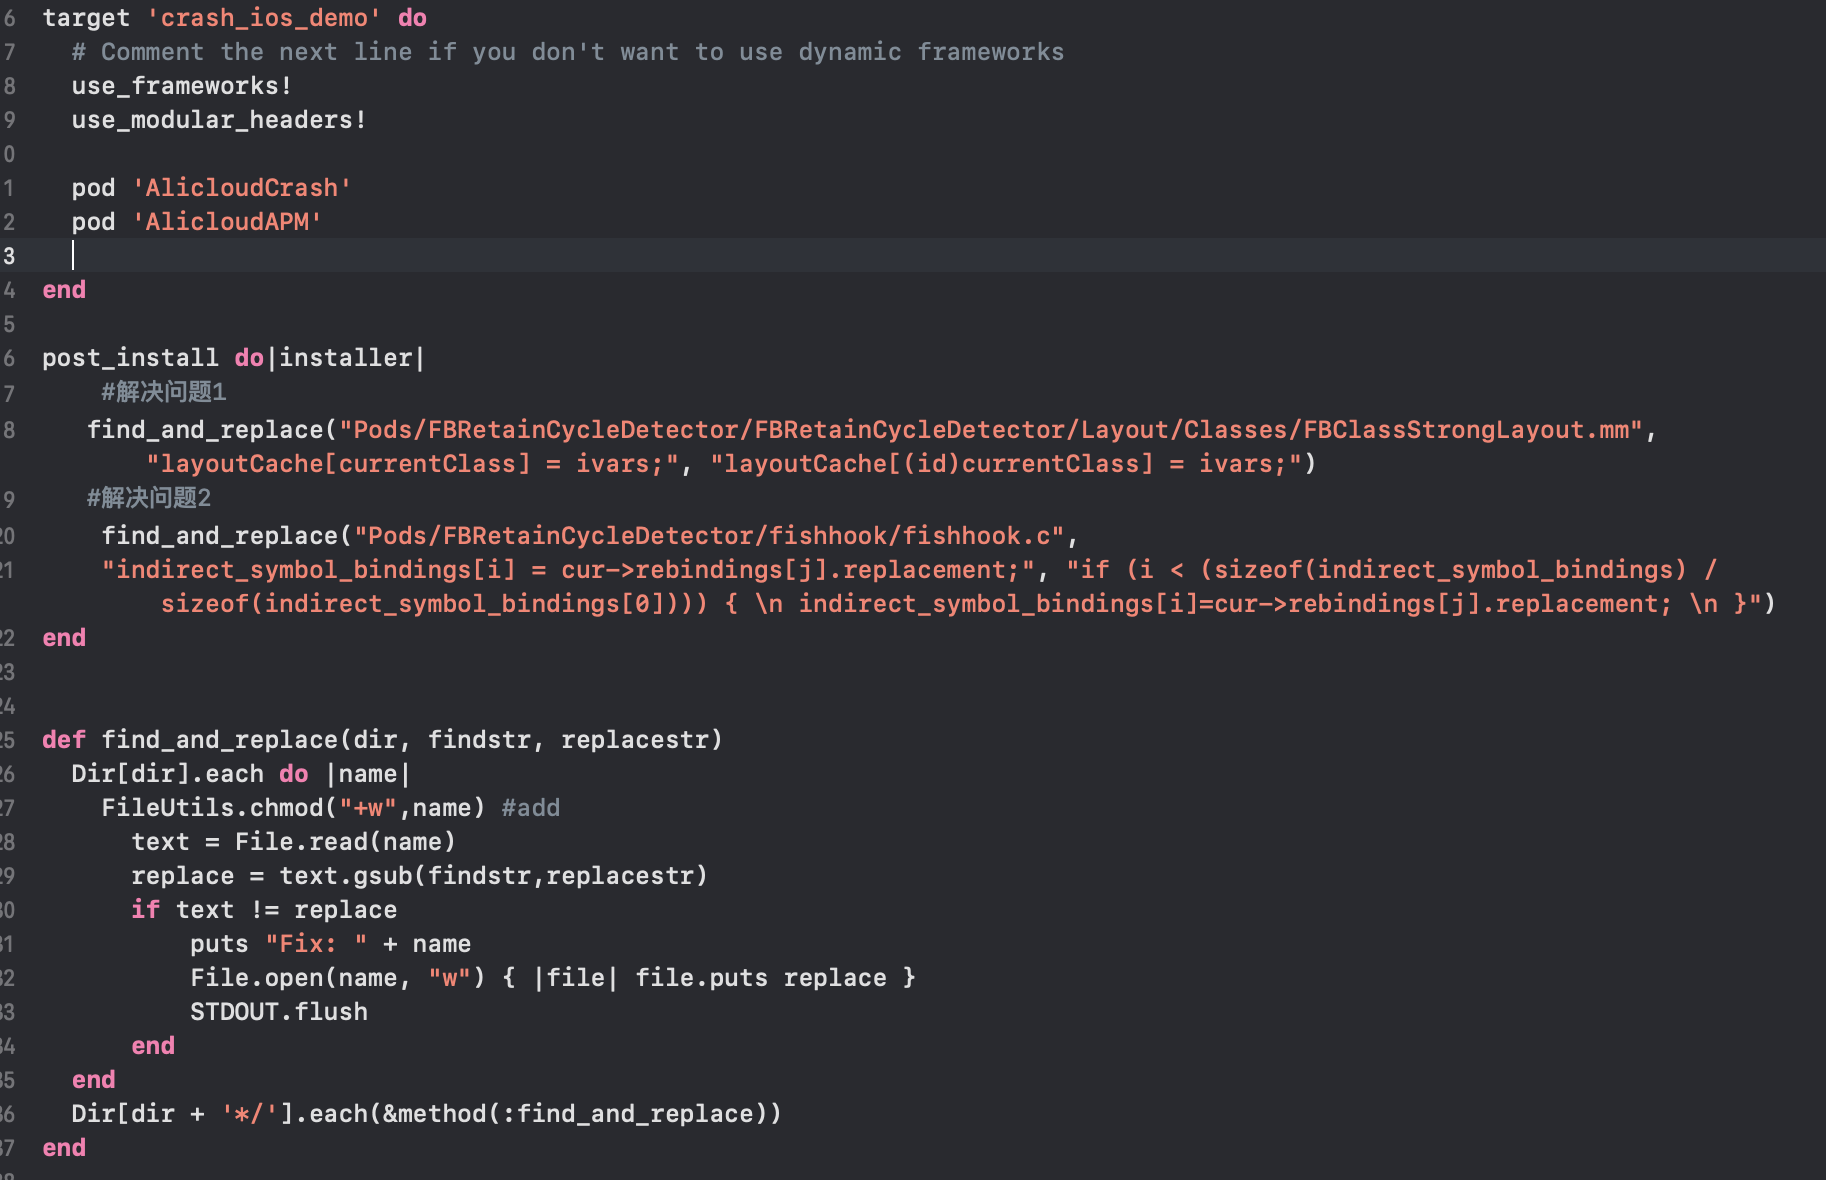Click the File.read(name) expression
The width and height of the screenshot is (1826, 1180).
click(x=345, y=842)
